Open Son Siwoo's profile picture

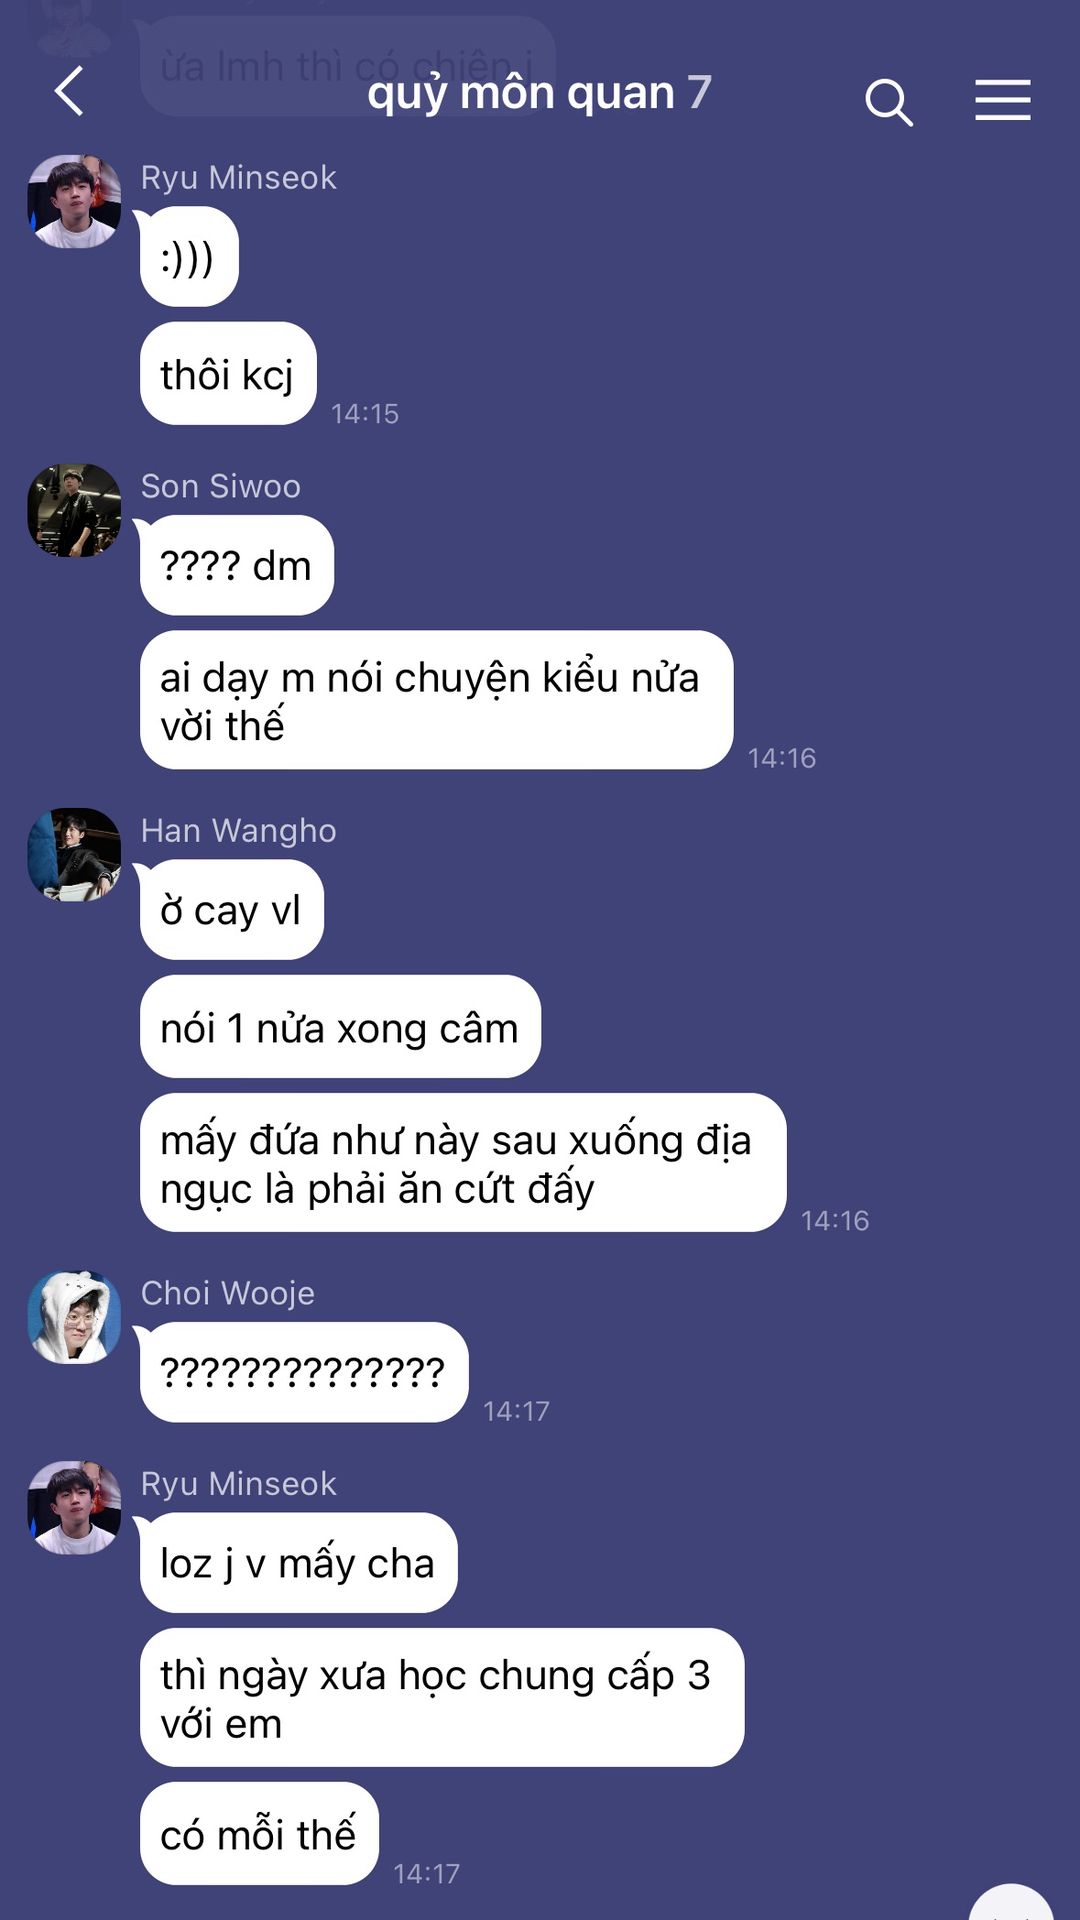coord(74,510)
